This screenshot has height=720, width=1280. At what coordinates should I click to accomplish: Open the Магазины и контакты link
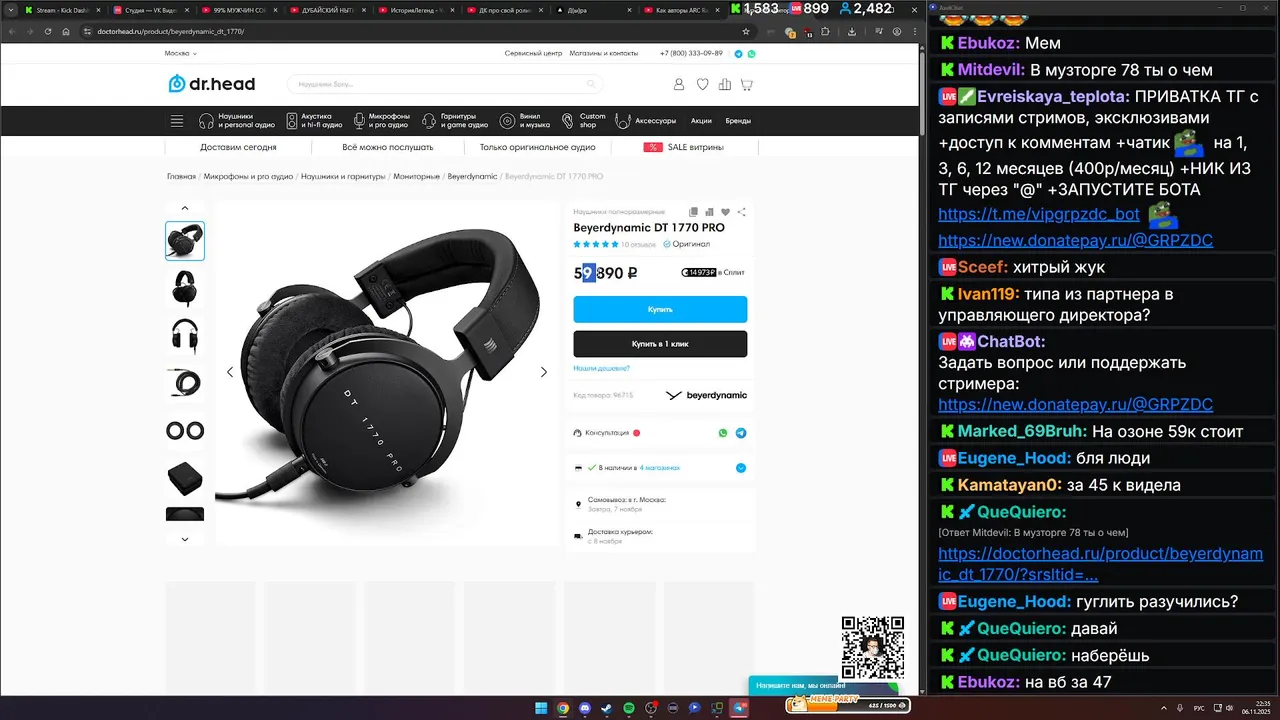click(604, 53)
